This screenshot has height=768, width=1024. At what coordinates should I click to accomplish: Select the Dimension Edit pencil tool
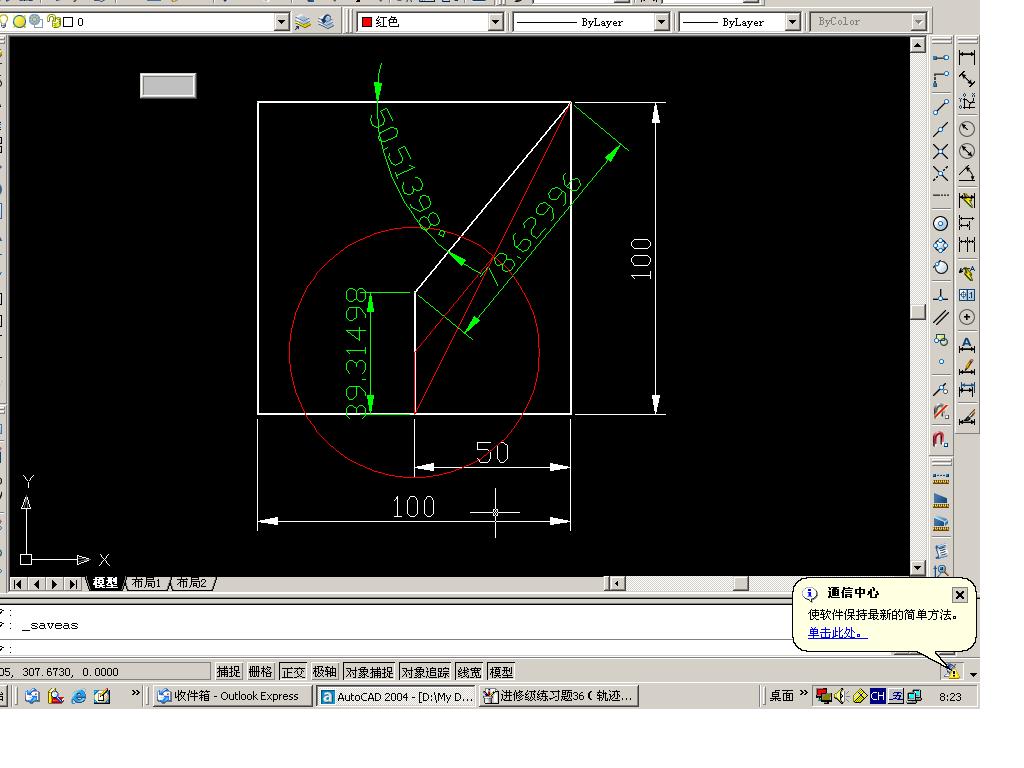click(x=967, y=366)
